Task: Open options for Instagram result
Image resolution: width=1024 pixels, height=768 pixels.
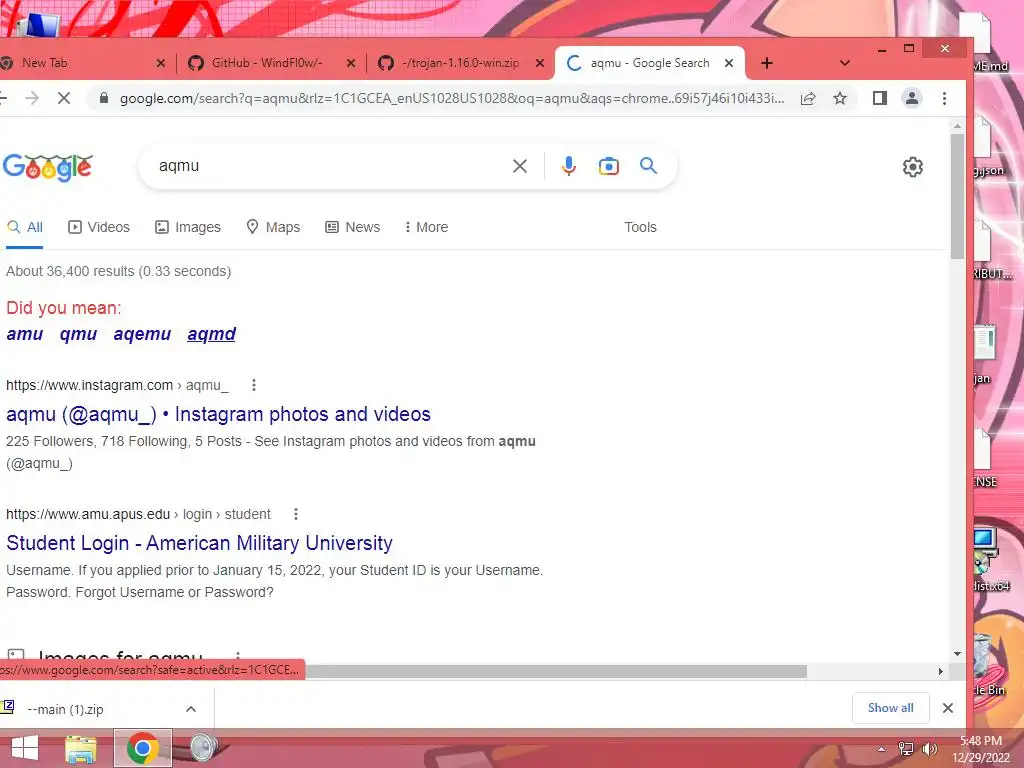Action: tap(253, 385)
